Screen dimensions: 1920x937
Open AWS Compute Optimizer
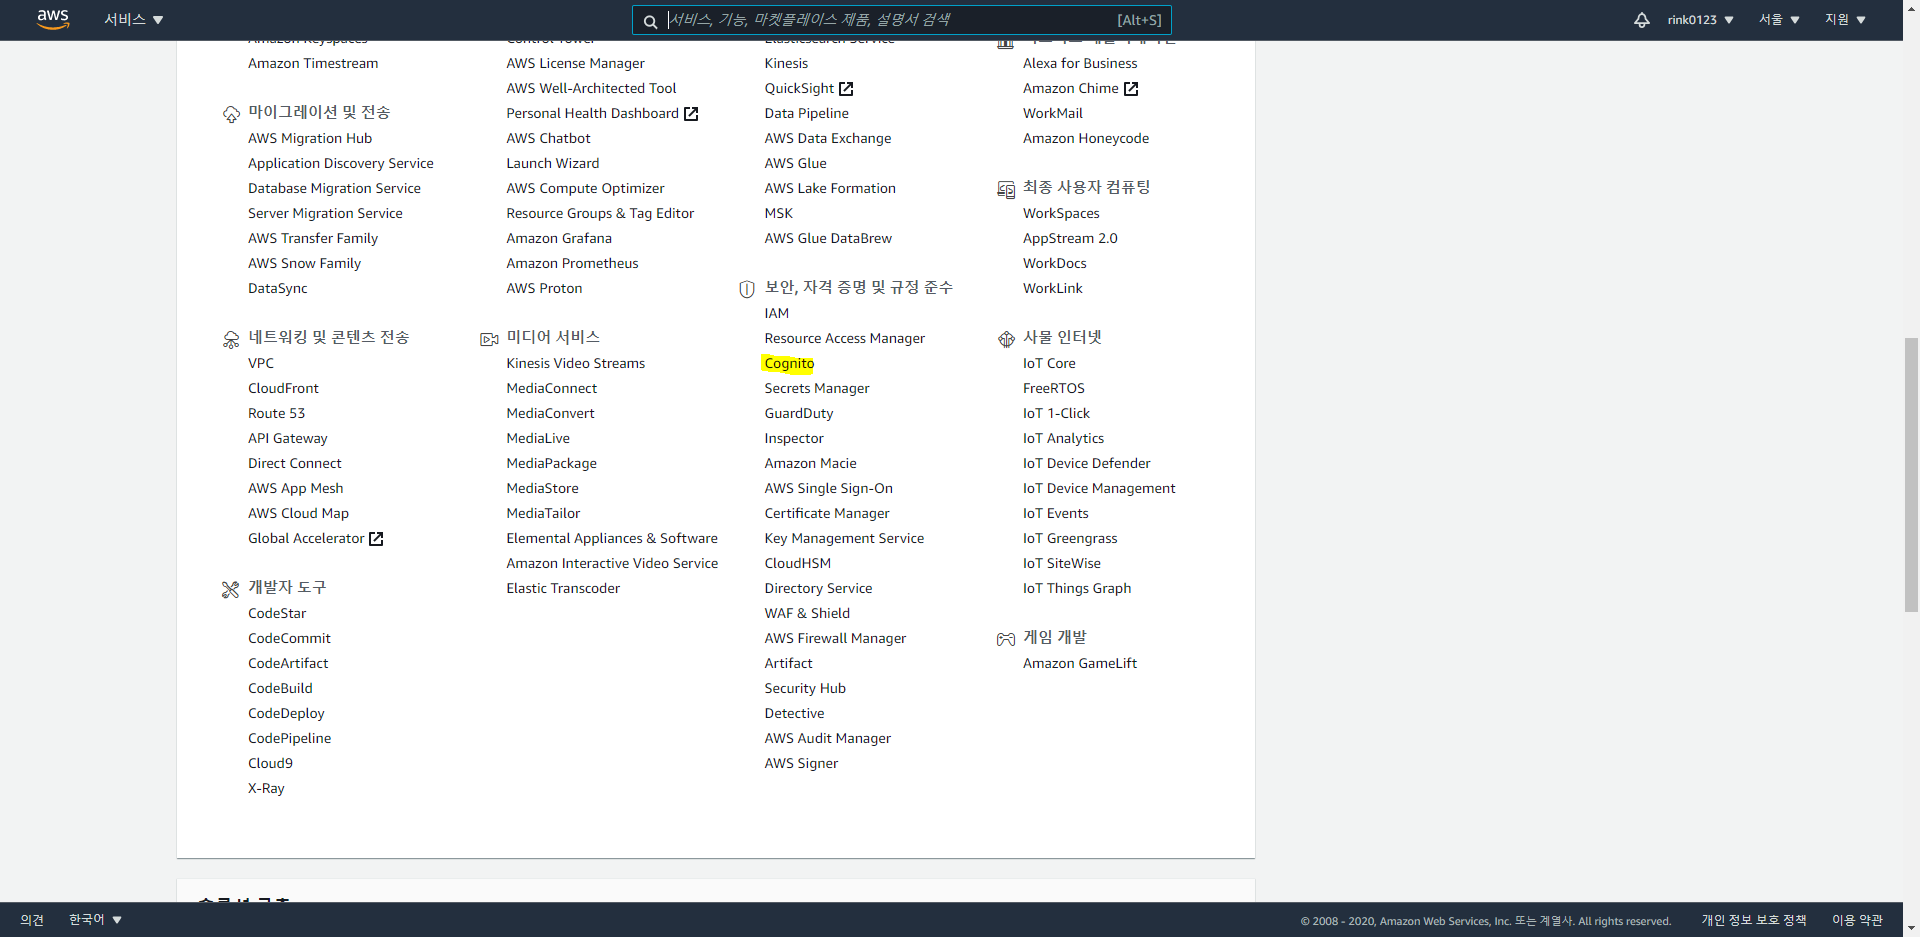[585, 189]
